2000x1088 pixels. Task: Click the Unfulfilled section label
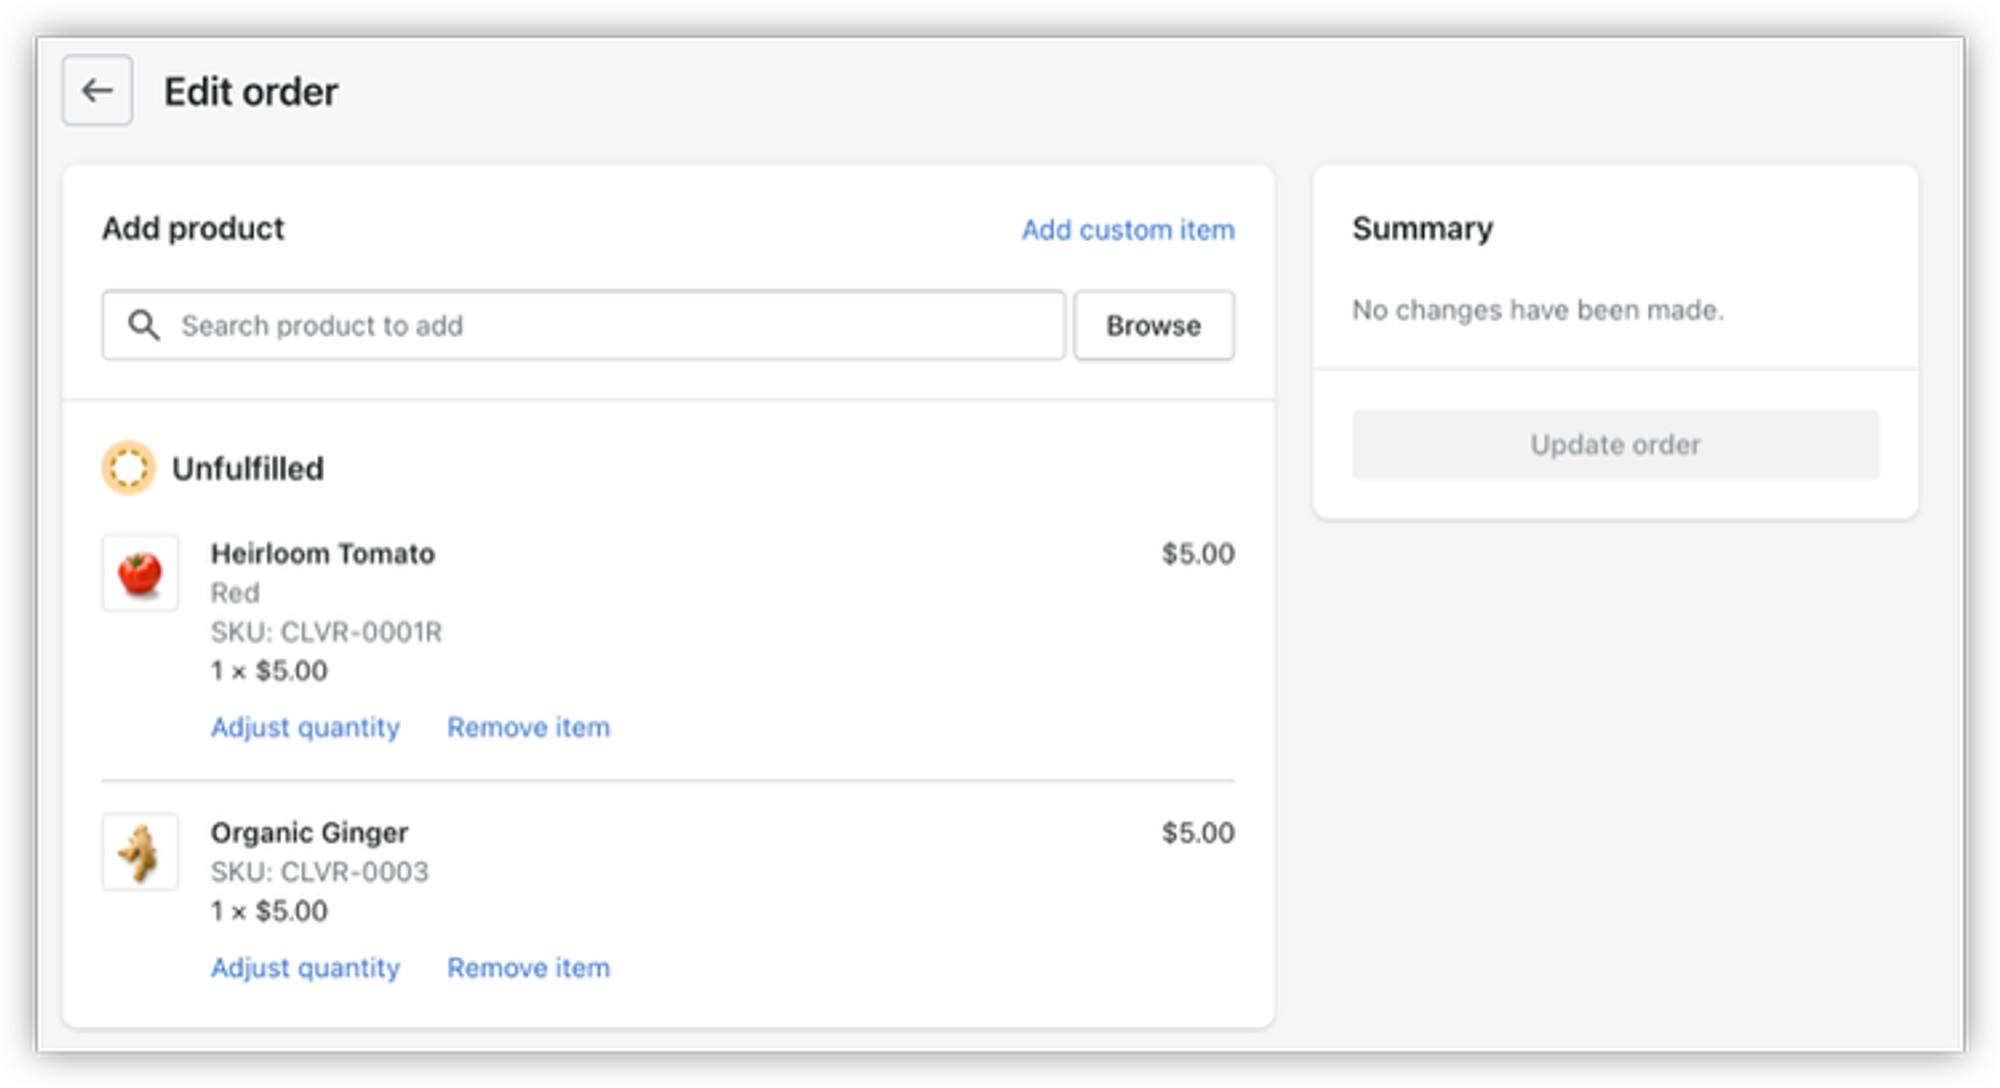[x=248, y=468]
